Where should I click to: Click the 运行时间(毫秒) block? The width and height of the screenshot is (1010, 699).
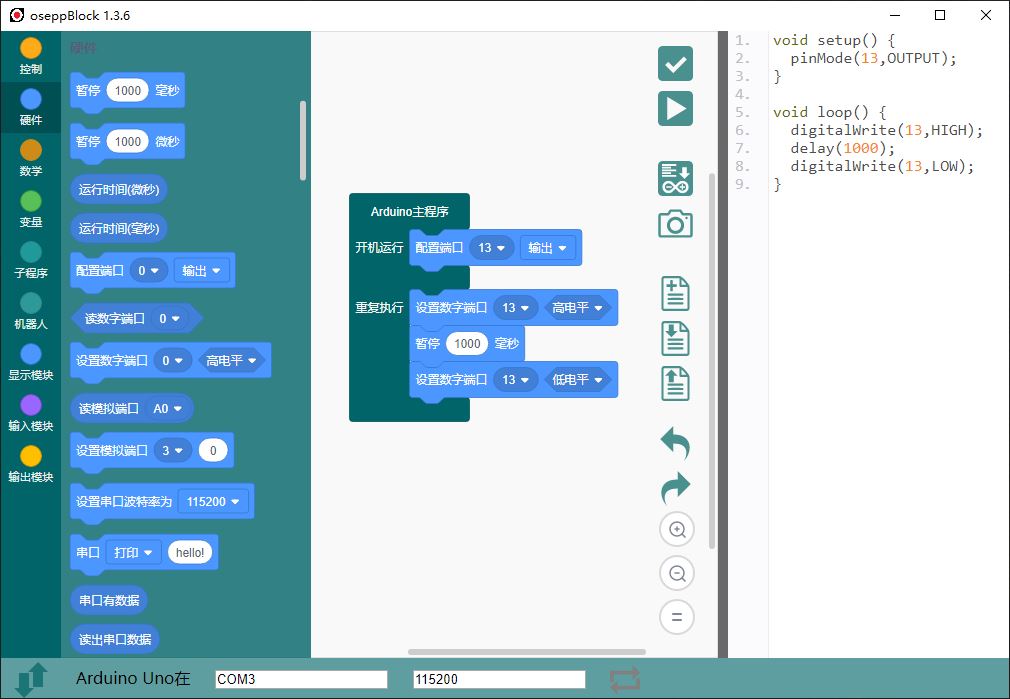[x=119, y=229]
